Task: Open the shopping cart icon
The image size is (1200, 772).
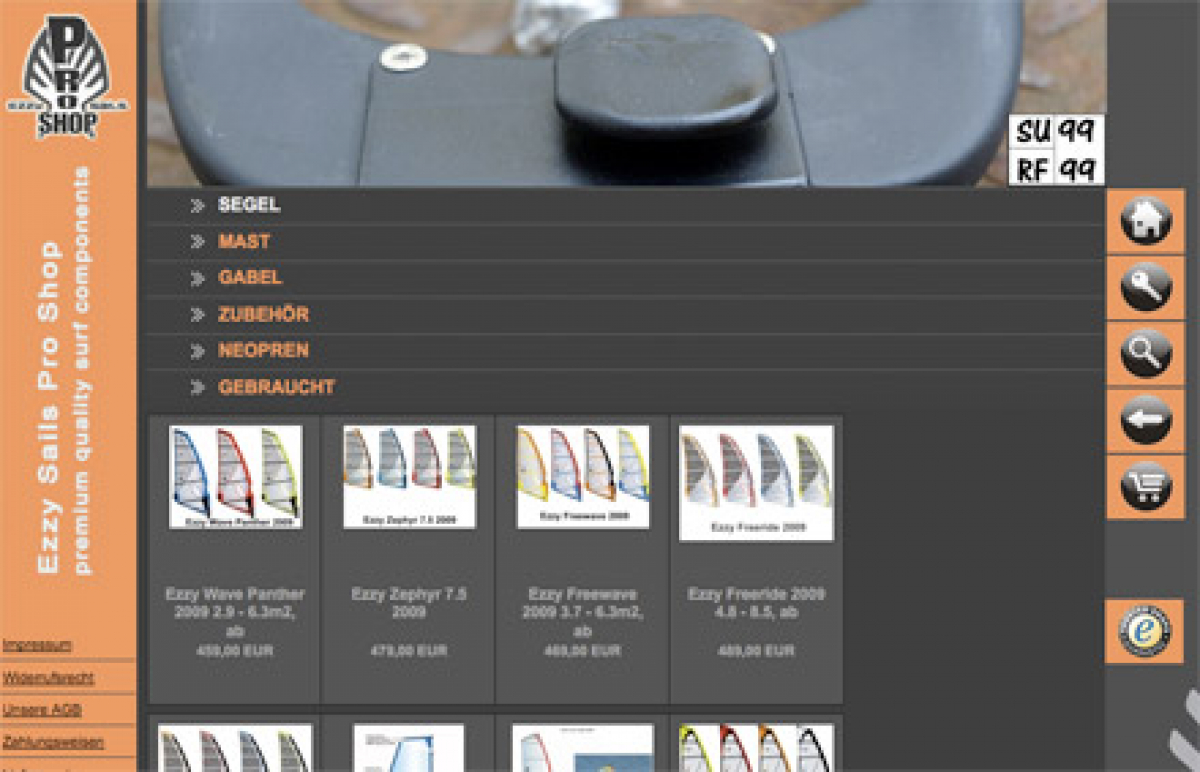Action: coord(1146,487)
